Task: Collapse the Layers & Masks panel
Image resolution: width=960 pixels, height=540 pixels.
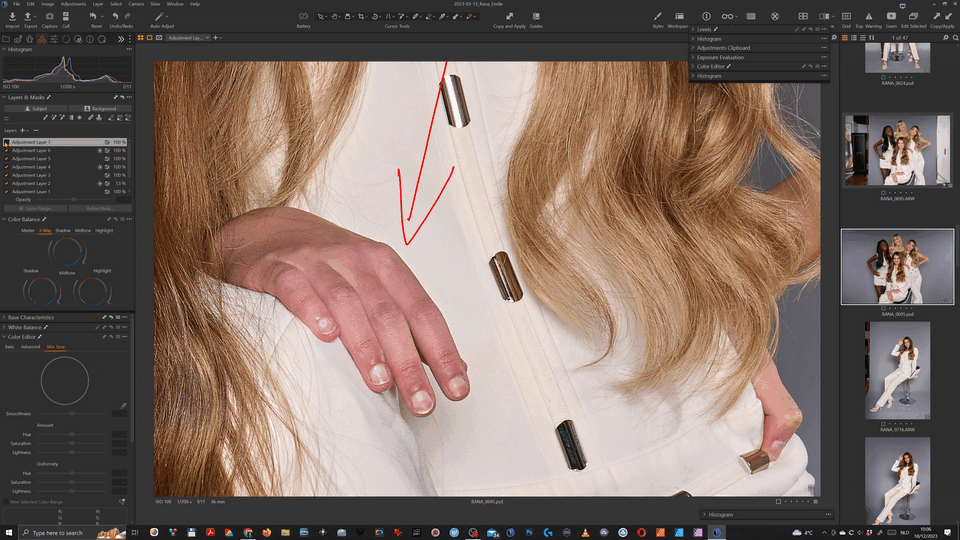Action: click(4, 97)
